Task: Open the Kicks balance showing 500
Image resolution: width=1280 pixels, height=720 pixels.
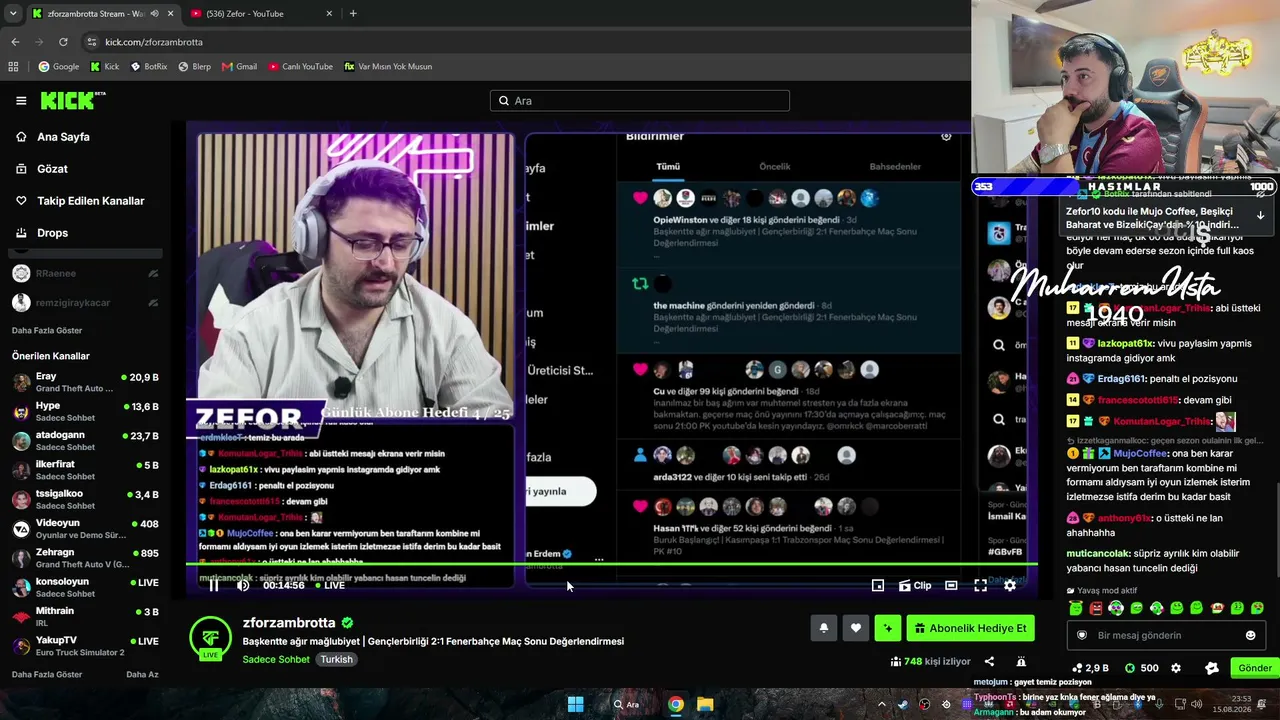Action: point(1142,668)
